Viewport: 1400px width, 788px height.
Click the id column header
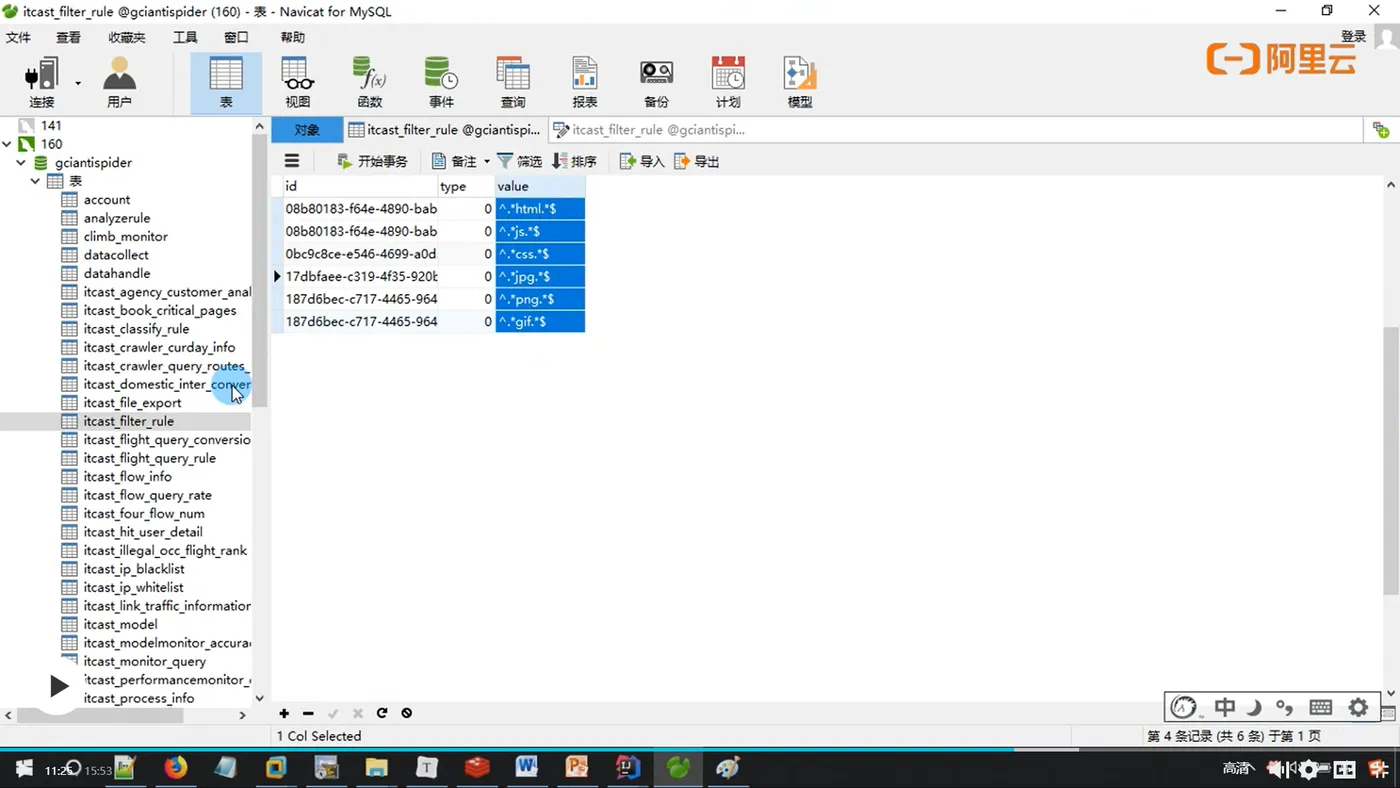(360, 186)
